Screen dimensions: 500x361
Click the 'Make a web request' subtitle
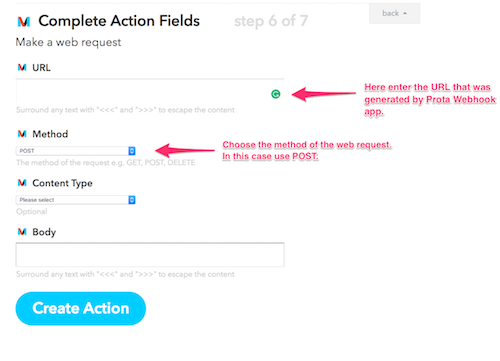(68, 42)
